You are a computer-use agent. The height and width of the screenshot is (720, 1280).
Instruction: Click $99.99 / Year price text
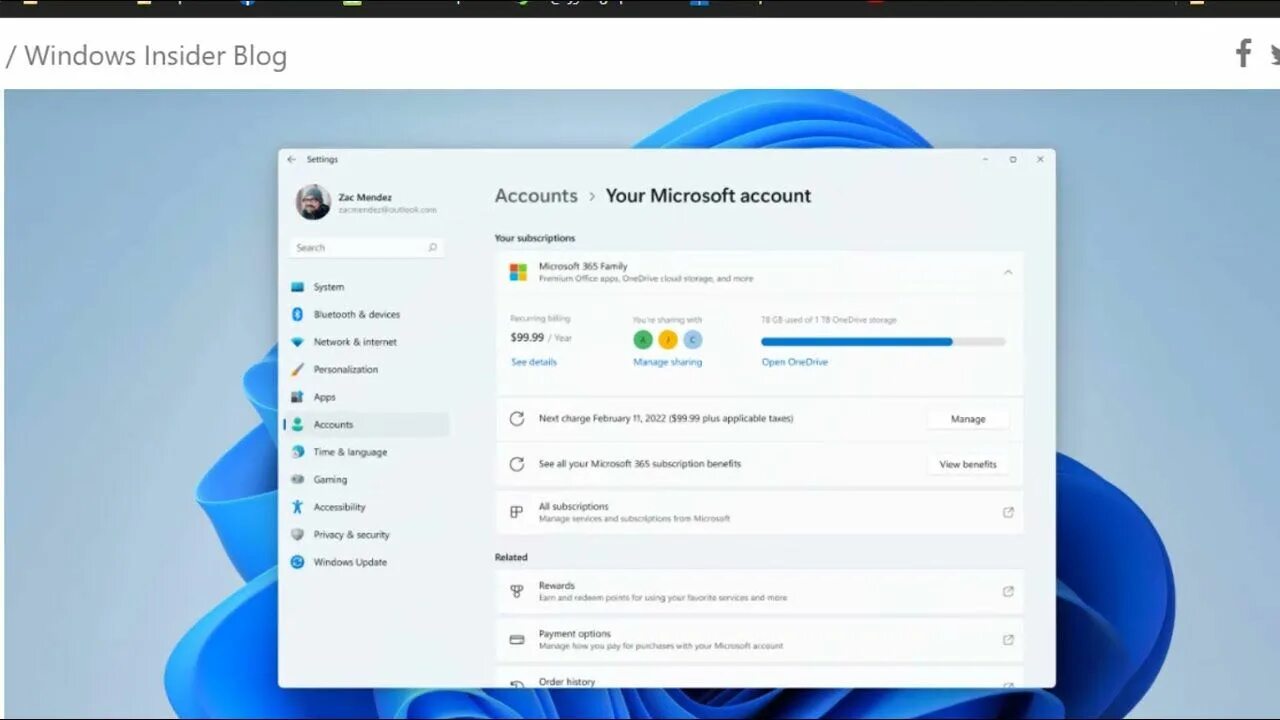pos(541,338)
